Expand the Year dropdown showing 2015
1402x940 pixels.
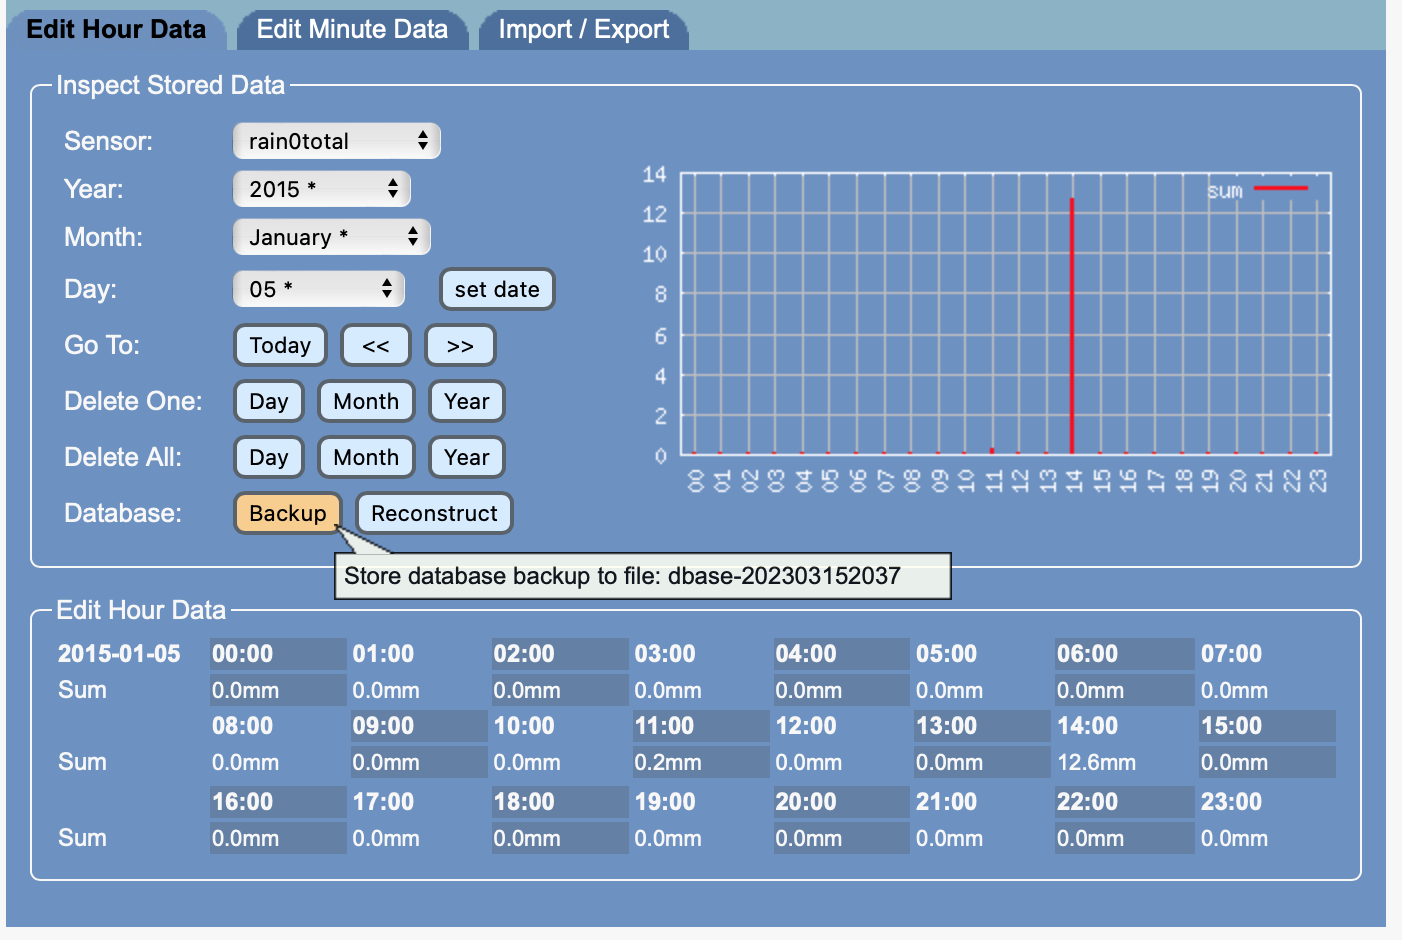tap(322, 189)
